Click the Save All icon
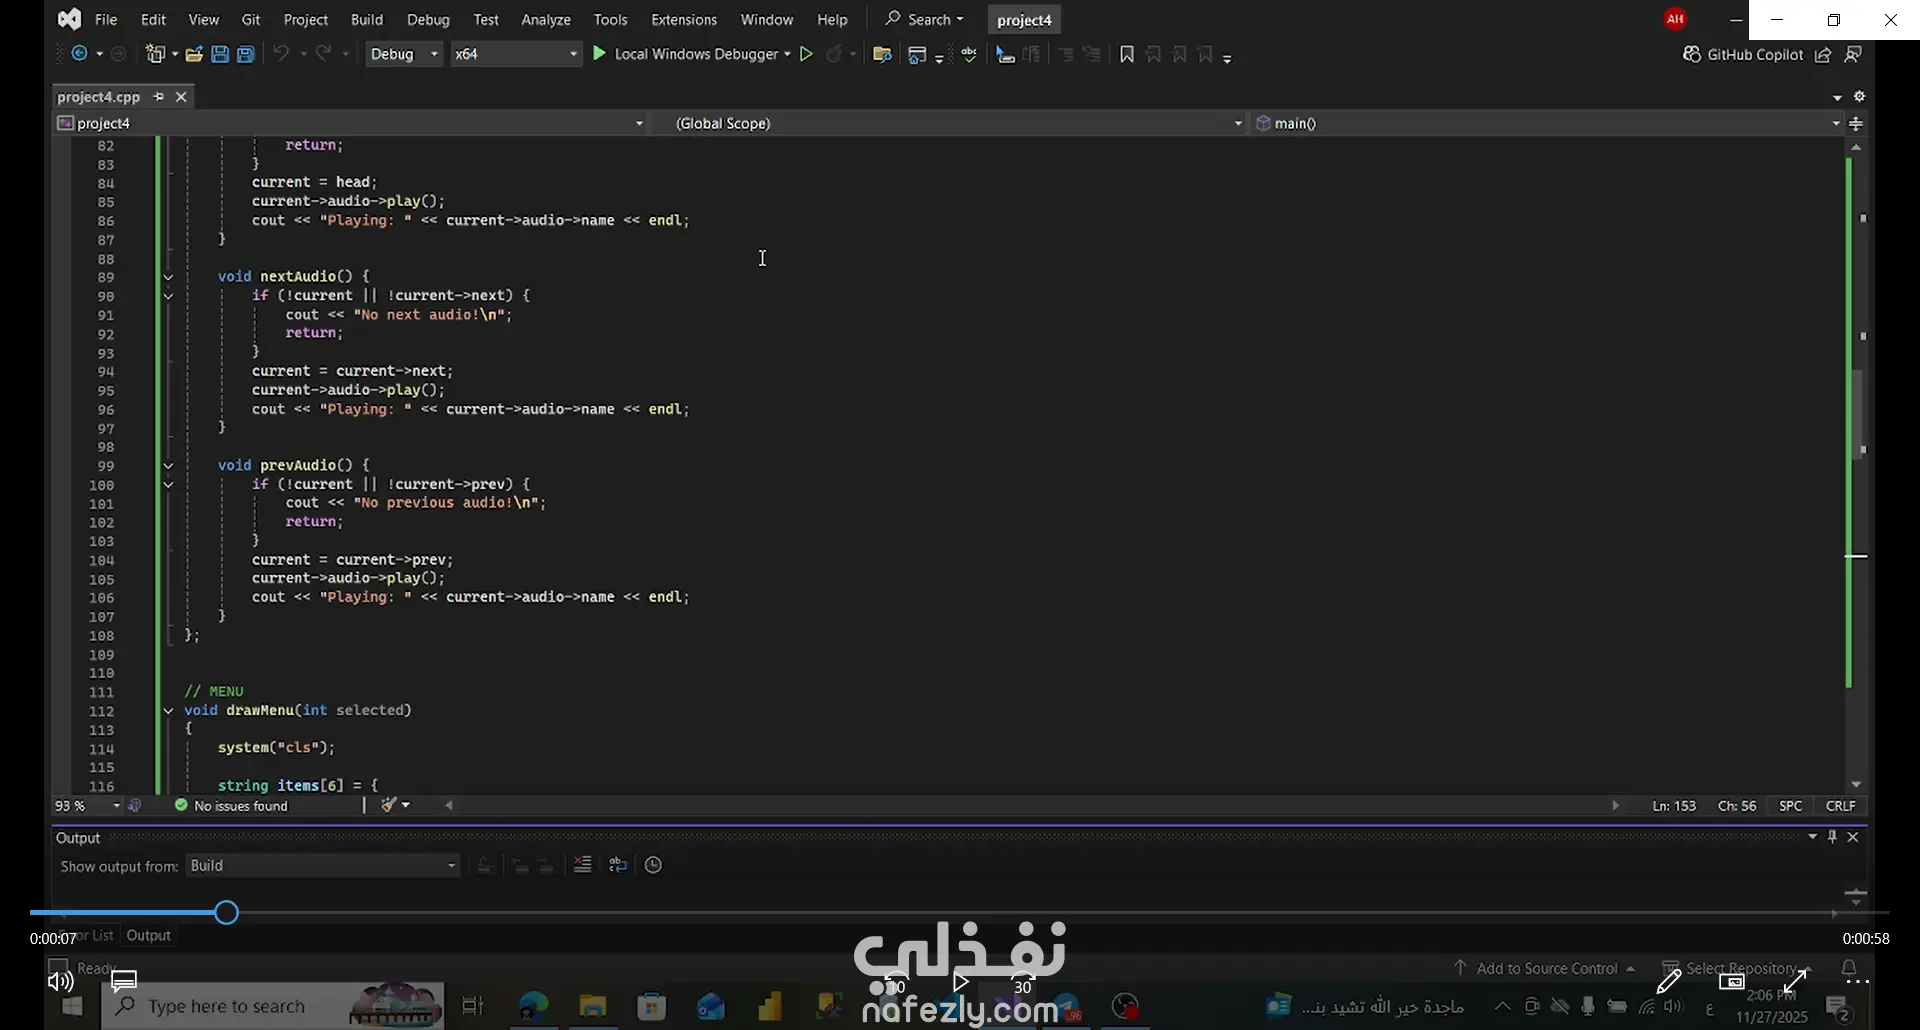Viewport: 1920px width, 1030px height. point(246,54)
